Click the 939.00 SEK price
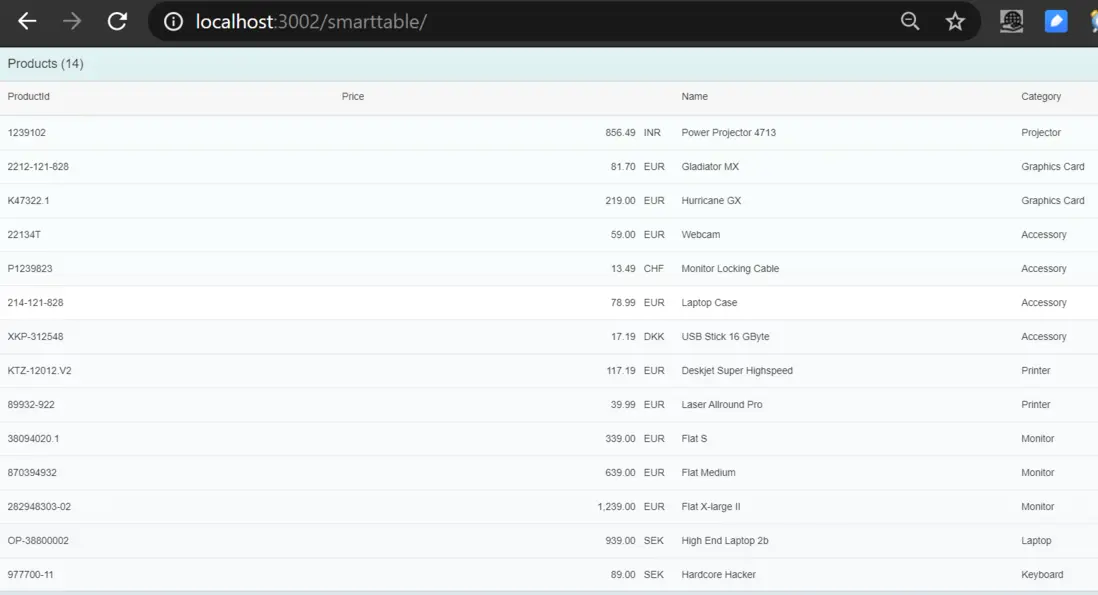Screen dimensions: 1098x595 (x=634, y=540)
